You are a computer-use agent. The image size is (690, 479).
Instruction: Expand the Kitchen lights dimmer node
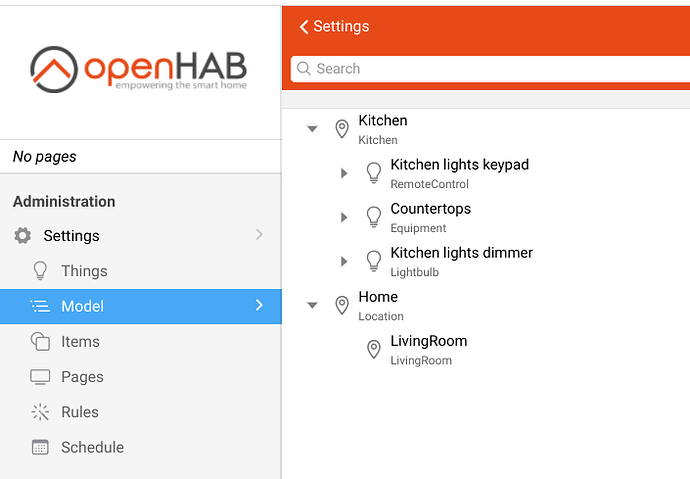344,261
